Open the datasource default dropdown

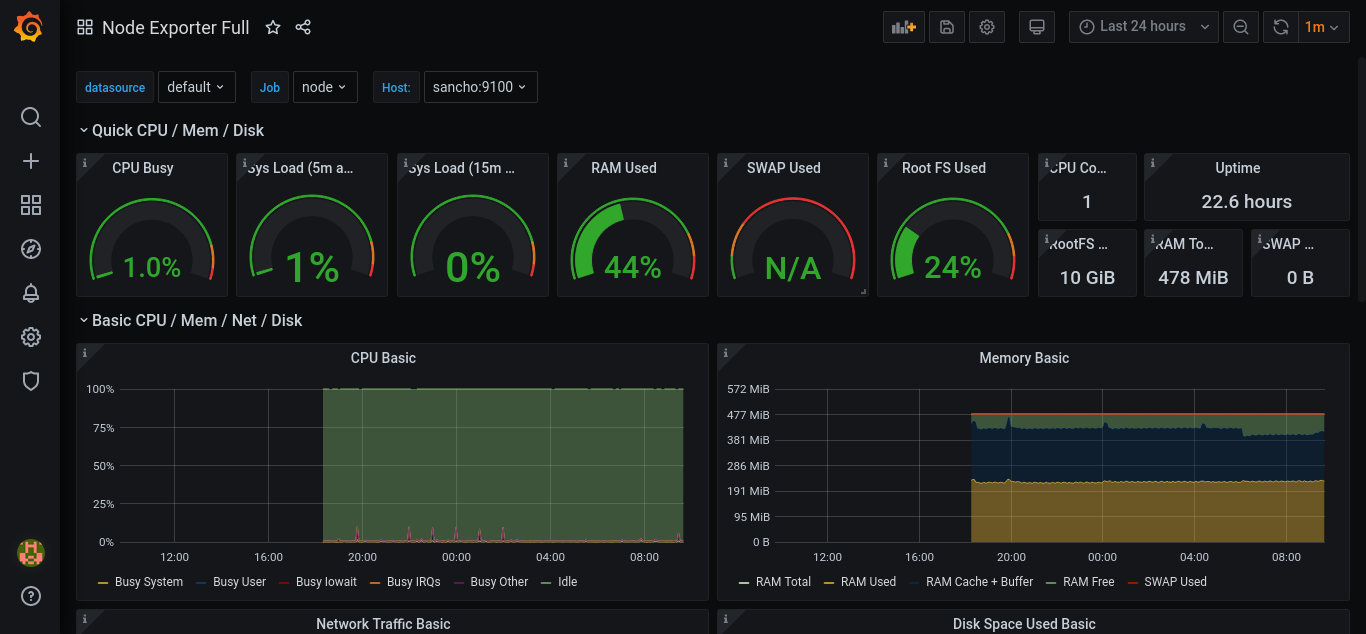coord(197,87)
